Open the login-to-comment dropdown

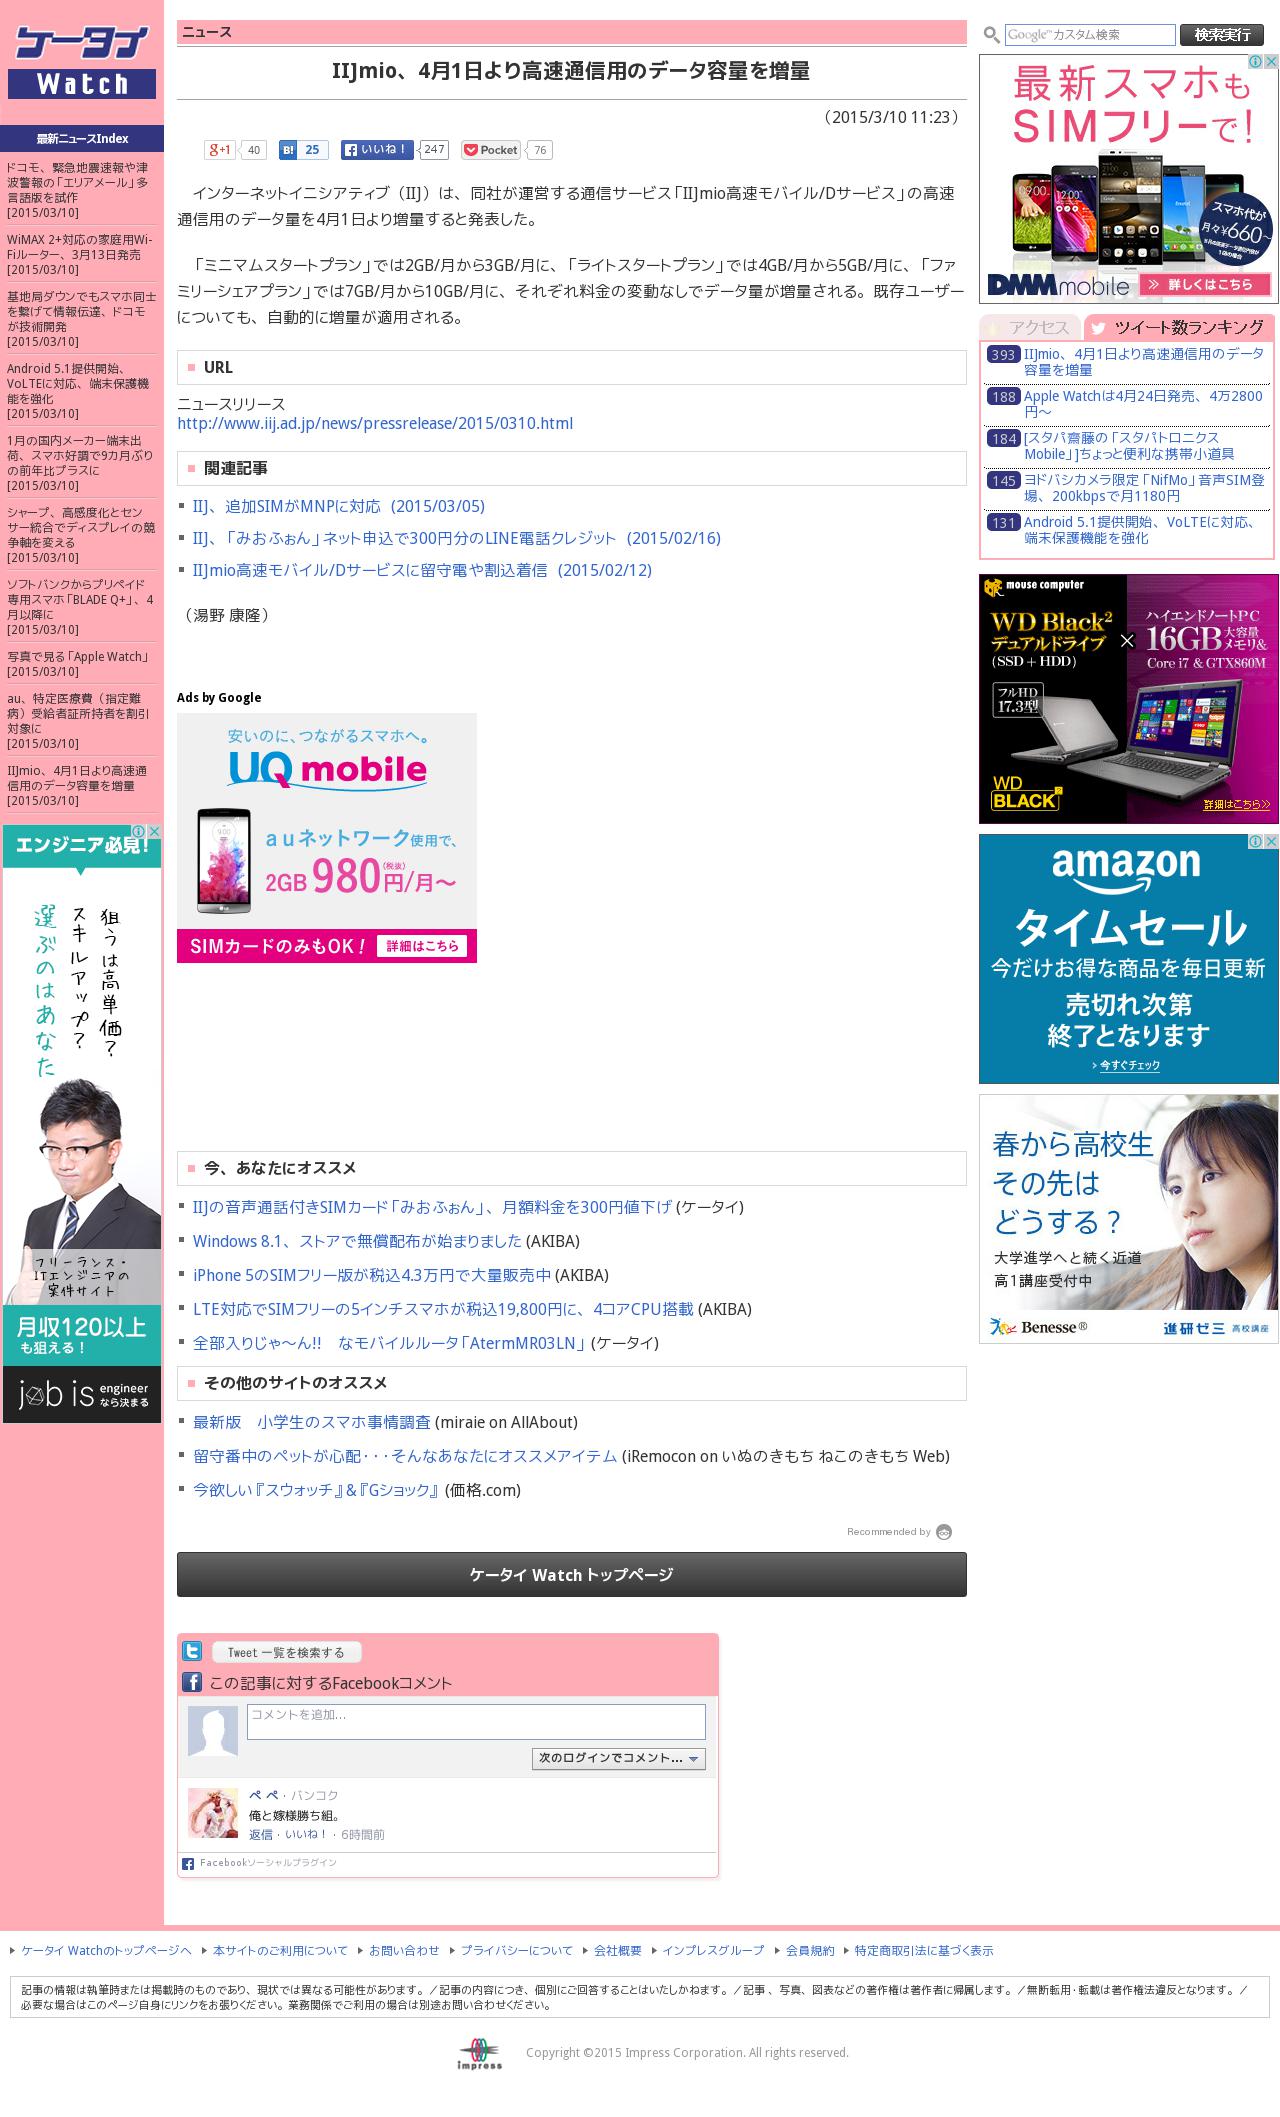(x=619, y=1758)
